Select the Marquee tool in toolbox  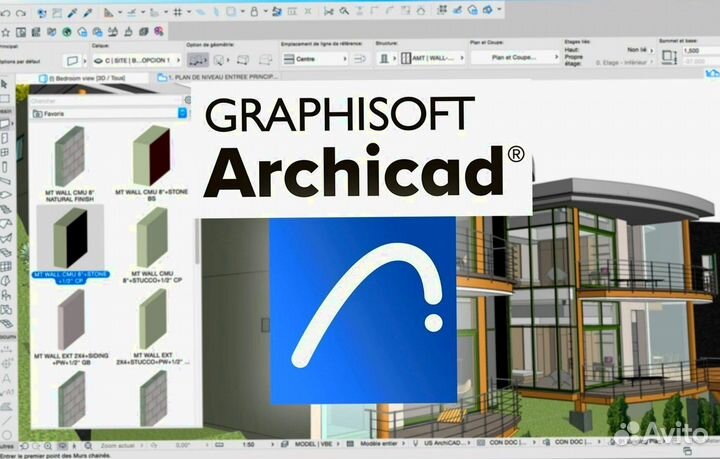[5, 98]
